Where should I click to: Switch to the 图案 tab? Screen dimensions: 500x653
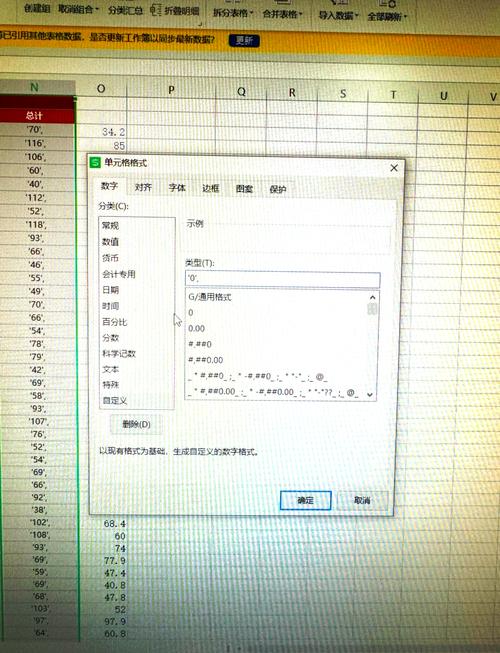click(x=244, y=189)
